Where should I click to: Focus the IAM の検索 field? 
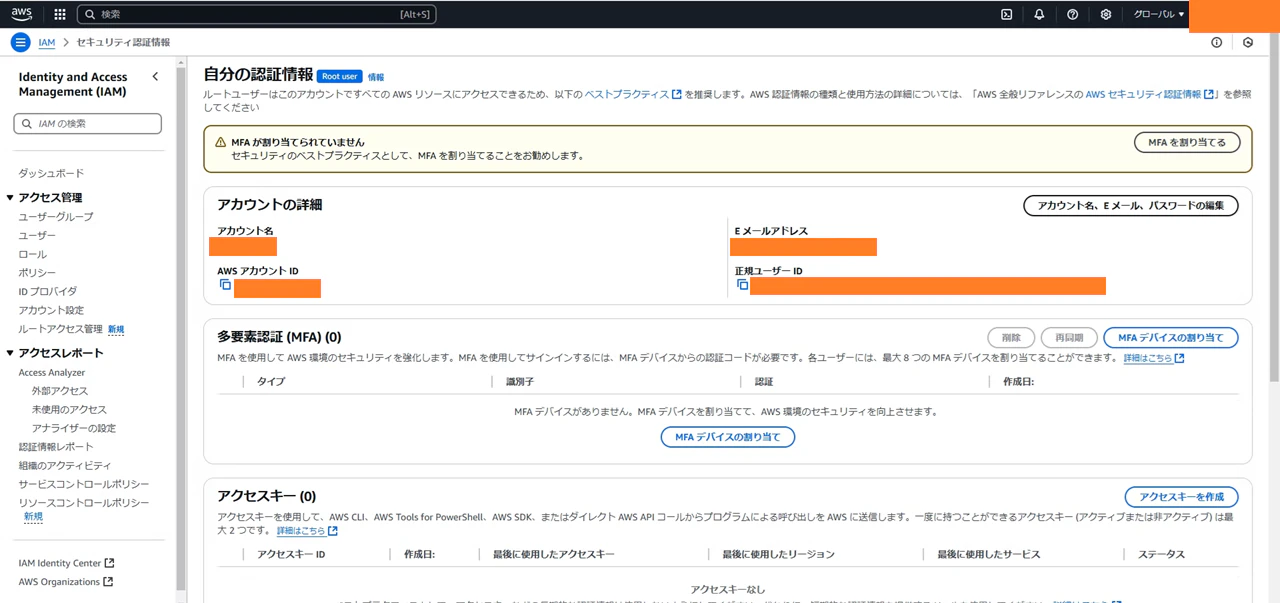88,123
